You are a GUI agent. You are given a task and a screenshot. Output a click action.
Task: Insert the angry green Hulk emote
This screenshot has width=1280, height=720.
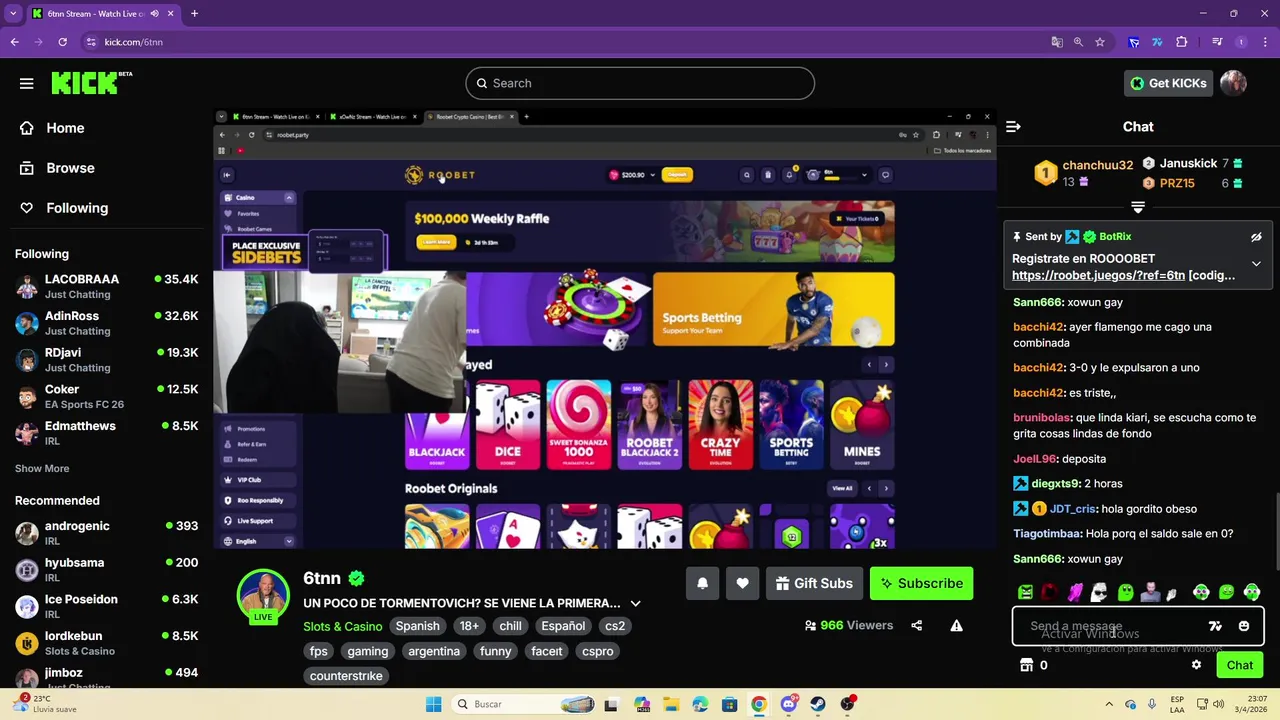coord(1025,592)
